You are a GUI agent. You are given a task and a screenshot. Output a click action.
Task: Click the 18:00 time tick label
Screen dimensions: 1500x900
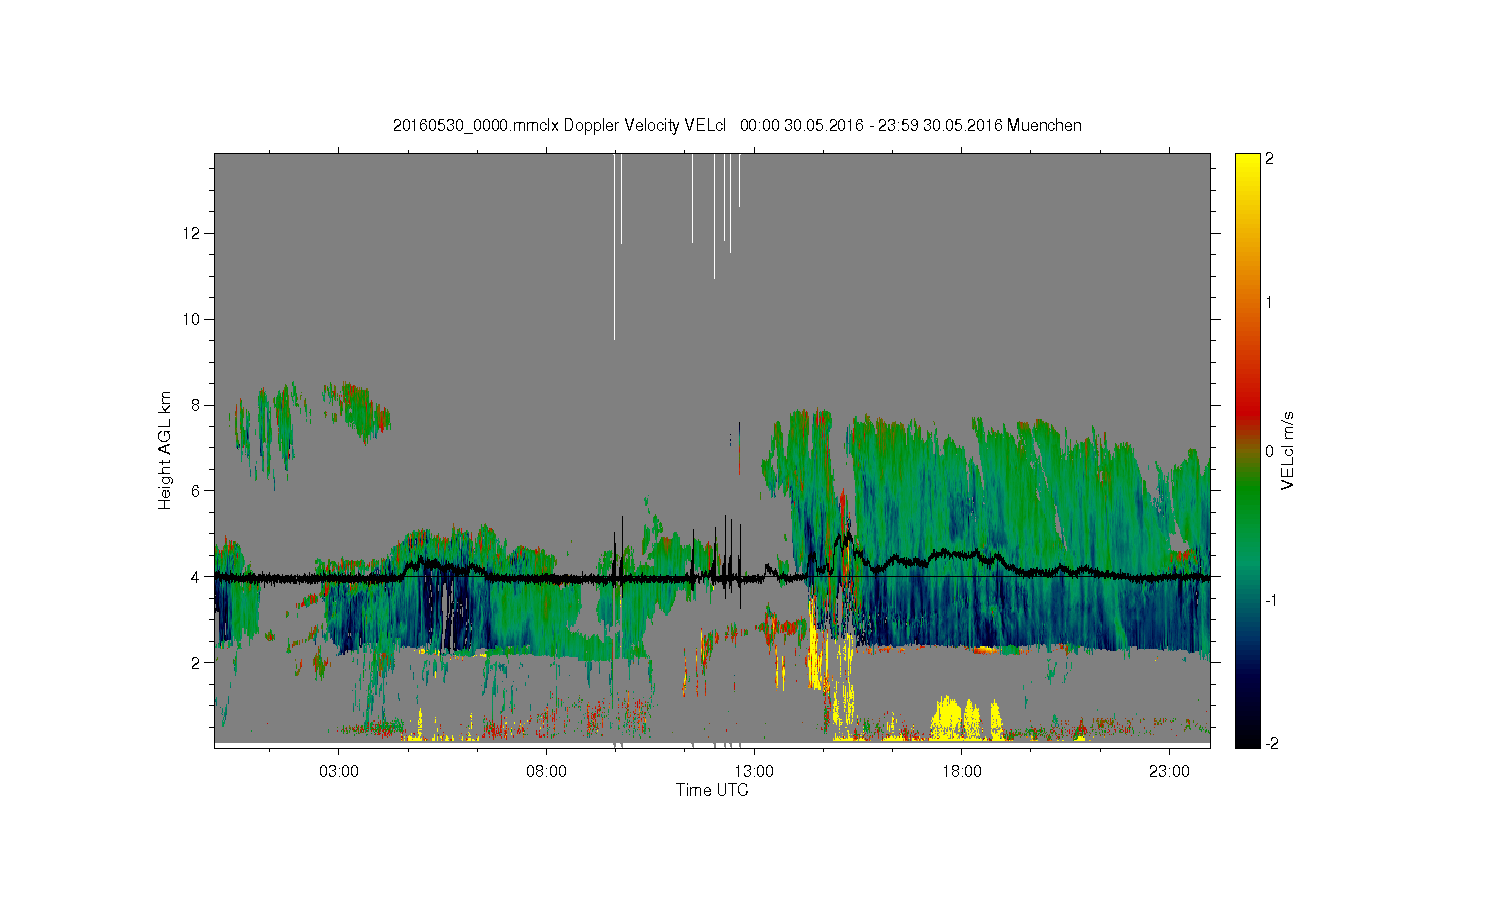tap(962, 772)
